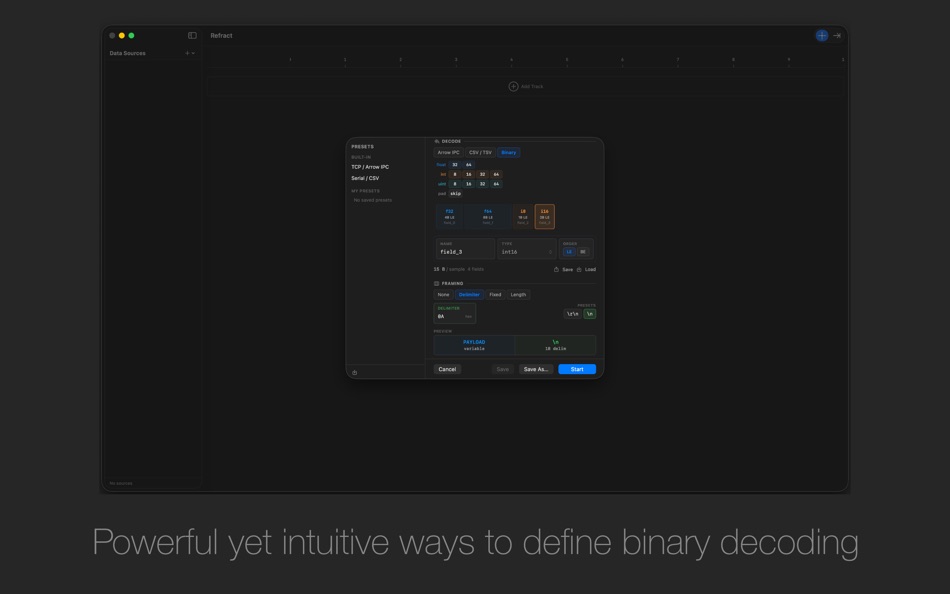Select the Length framing mode
Image resolution: width=950 pixels, height=594 pixels.
(518, 295)
